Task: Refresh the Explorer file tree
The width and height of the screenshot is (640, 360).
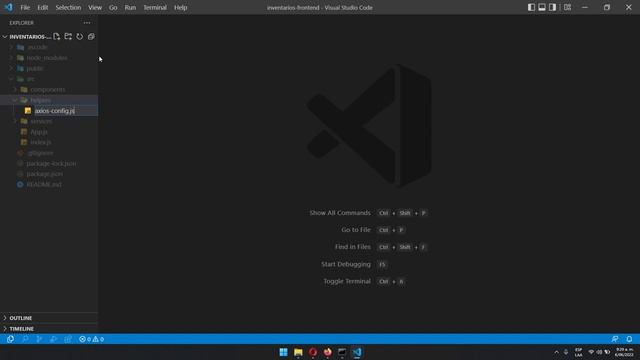Action: click(x=80, y=37)
